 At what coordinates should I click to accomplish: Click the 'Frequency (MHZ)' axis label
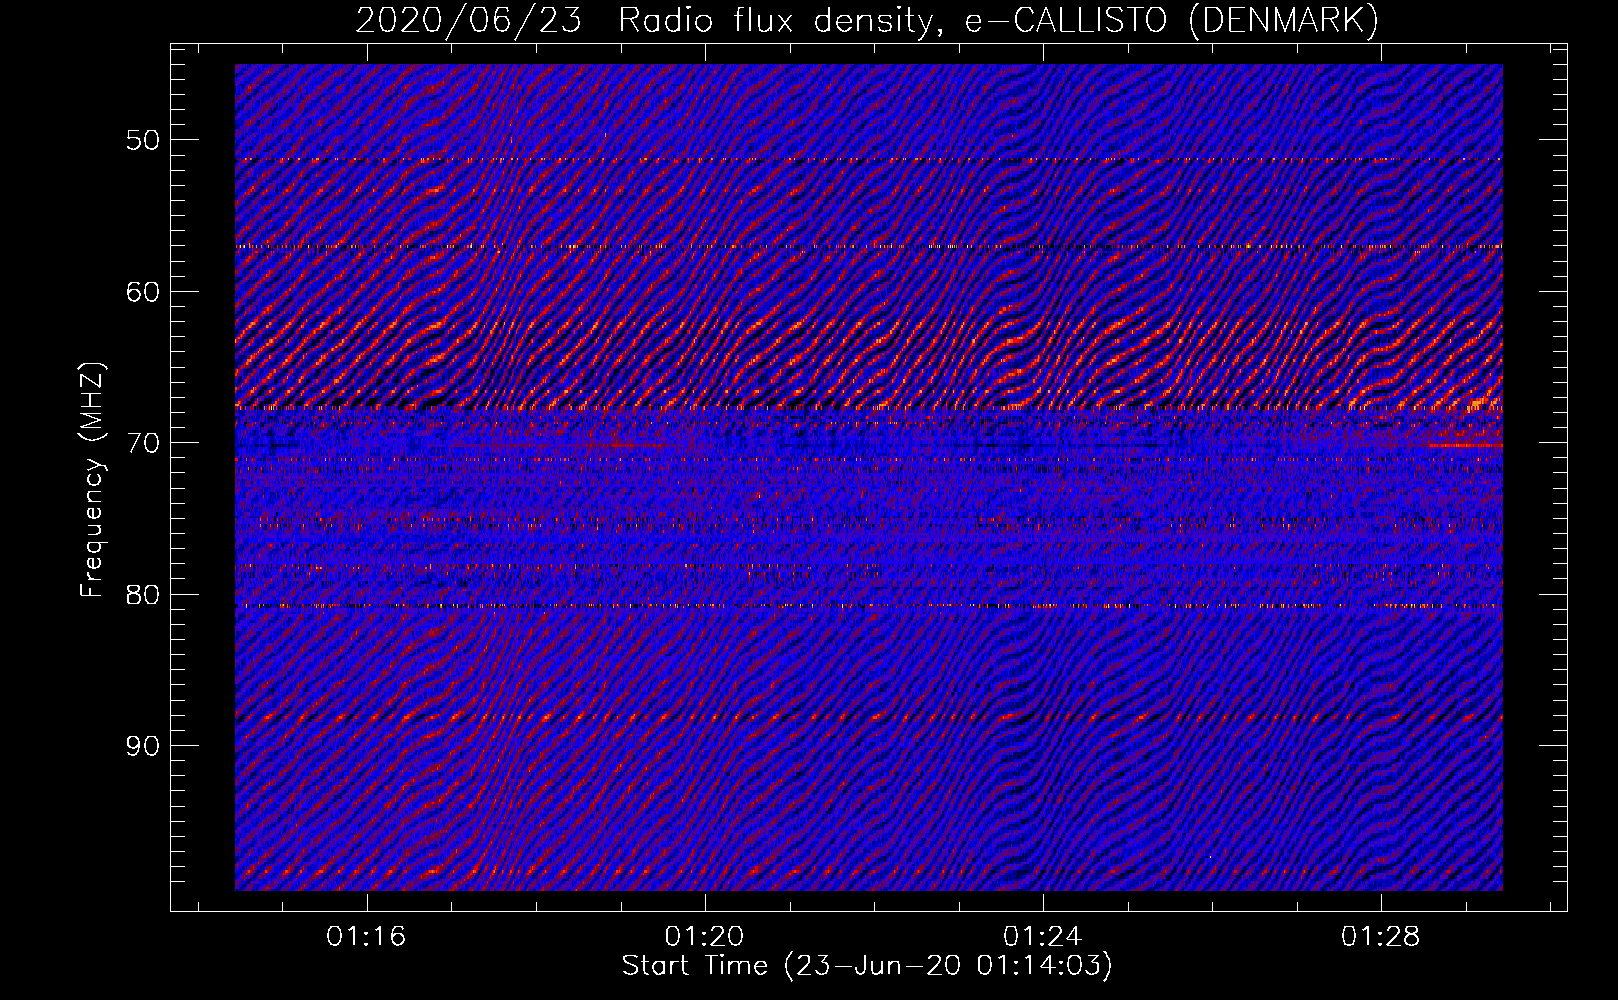[92, 479]
